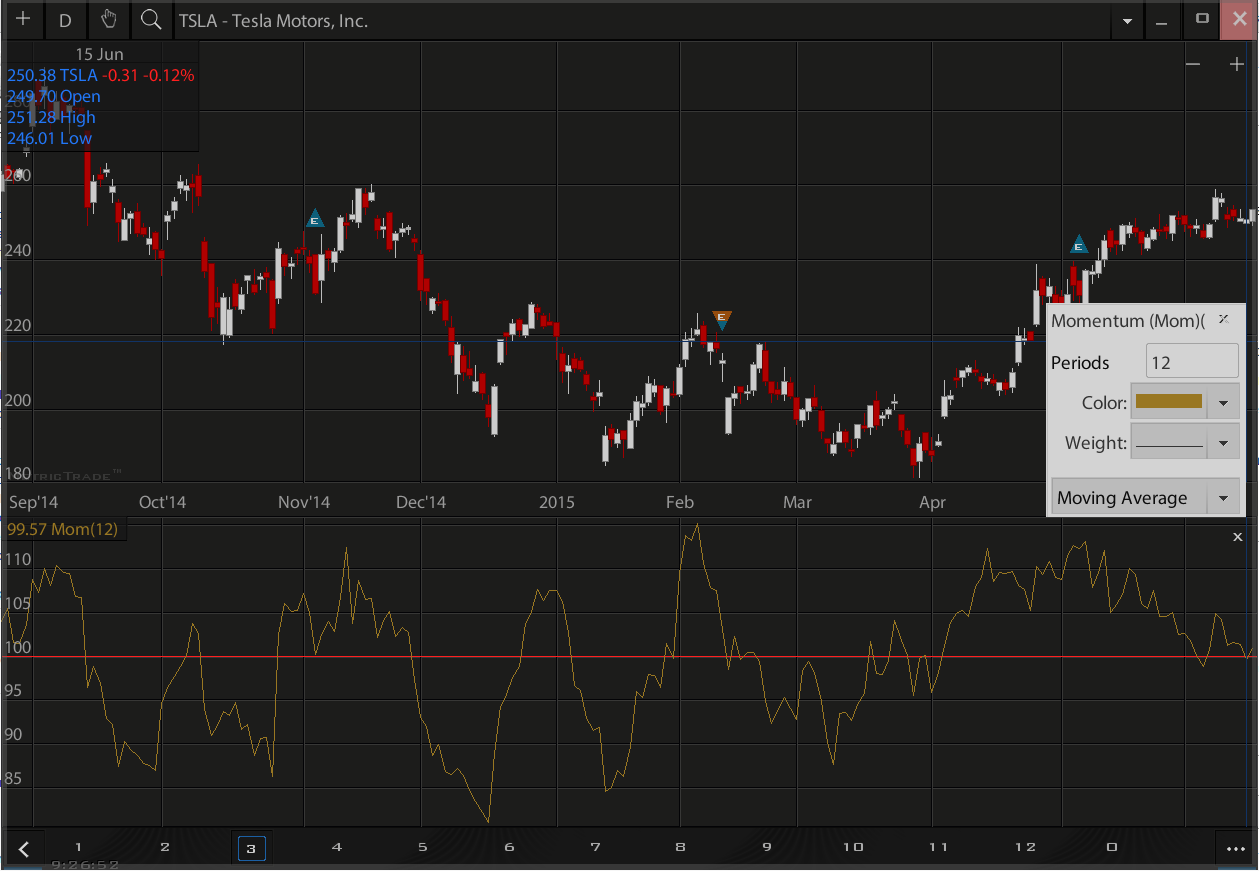1259x871 pixels.
Task: Click the 251.28 High value
Action: tap(51, 117)
